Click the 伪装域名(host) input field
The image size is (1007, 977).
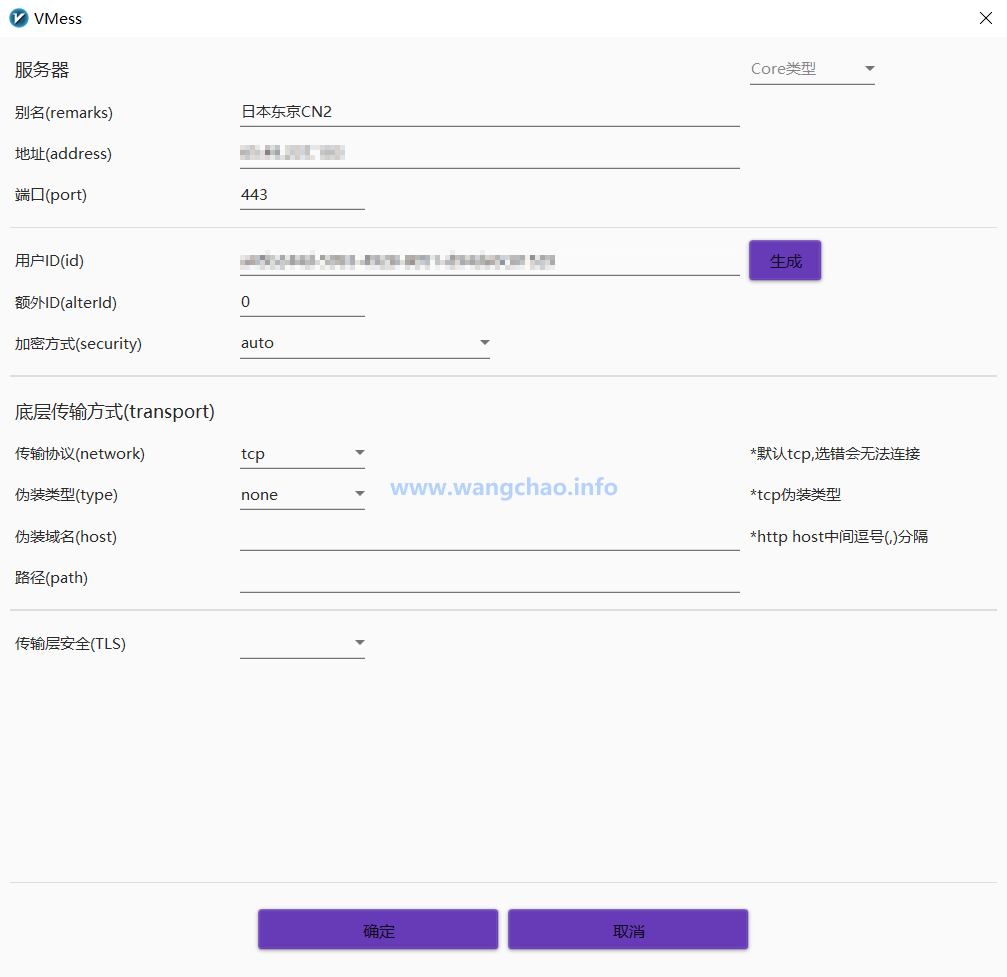(x=489, y=536)
